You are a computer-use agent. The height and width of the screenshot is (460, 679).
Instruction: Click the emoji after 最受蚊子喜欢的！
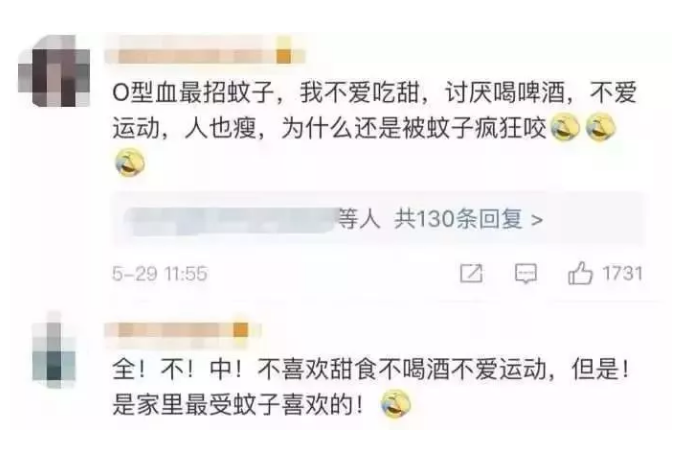396,404
